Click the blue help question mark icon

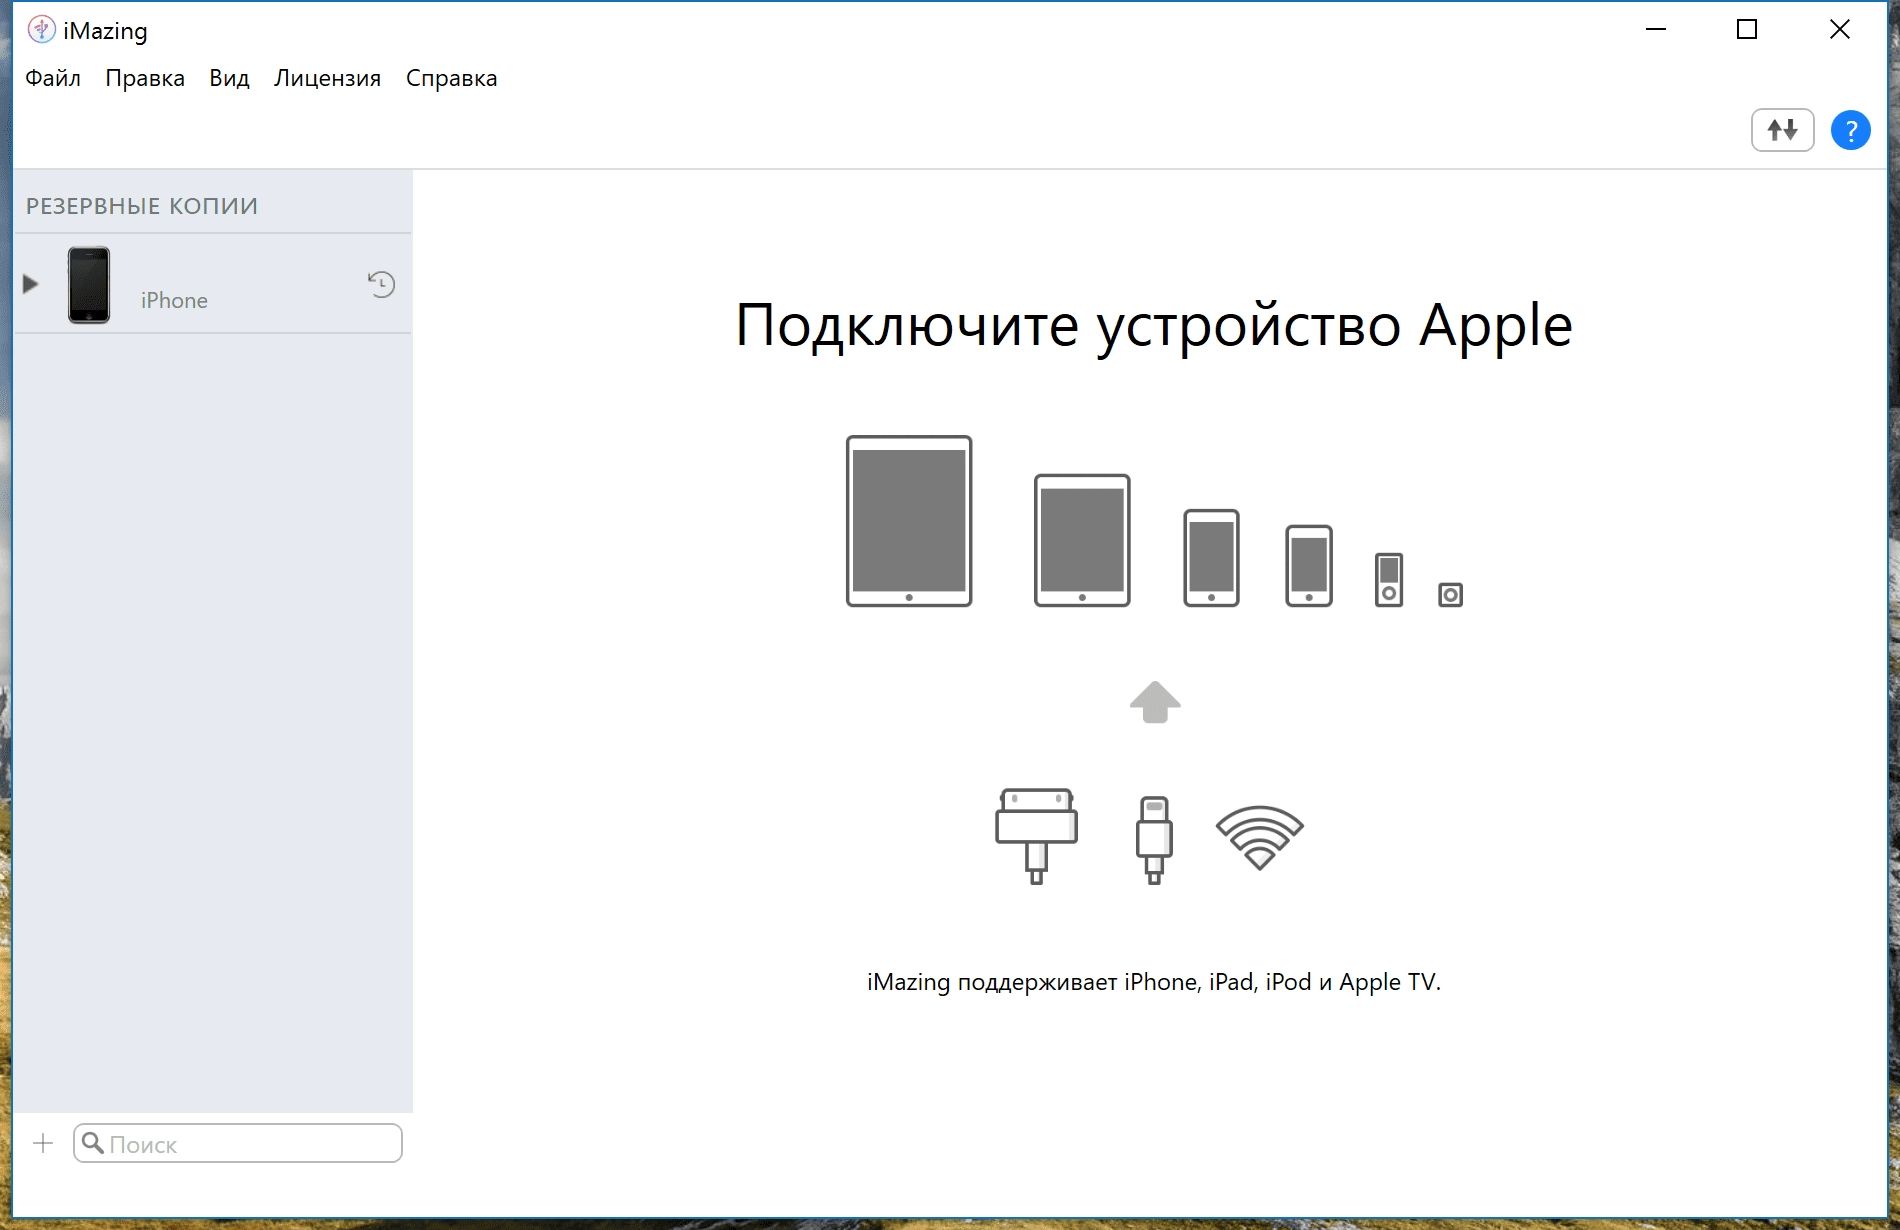coord(1850,130)
